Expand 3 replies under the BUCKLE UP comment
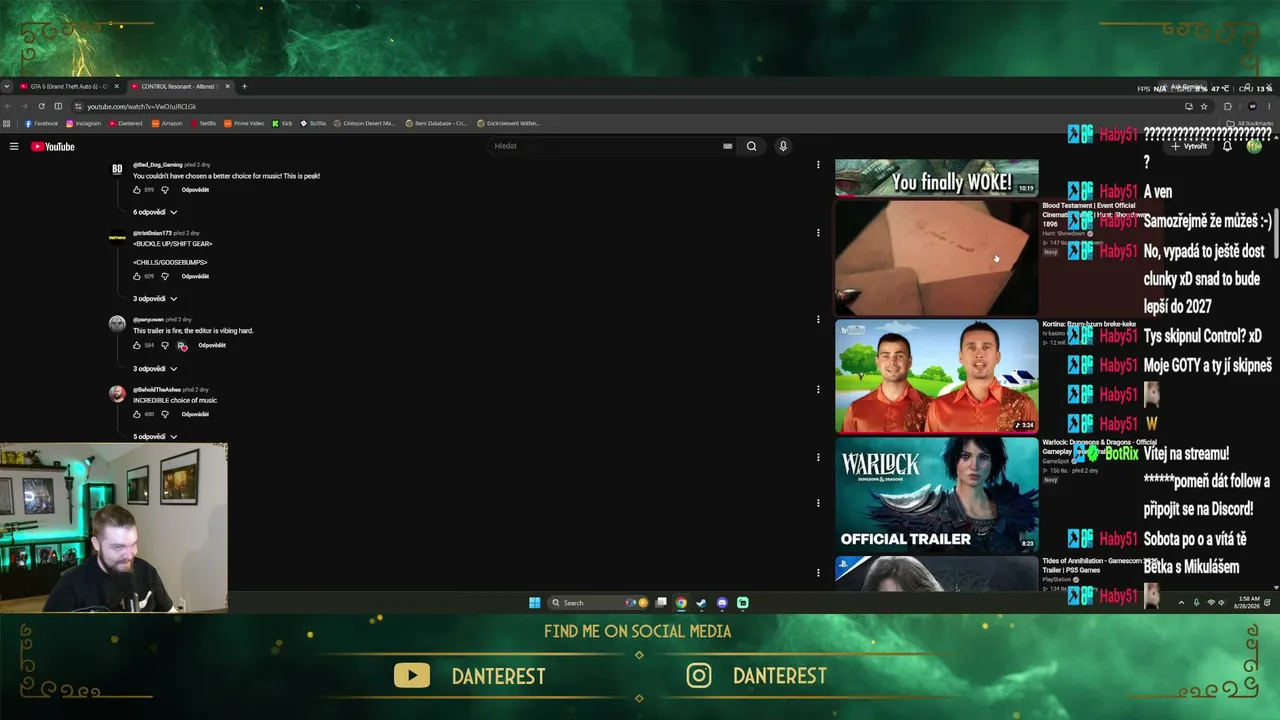Viewport: 1280px width, 720px height. (x=155, y=299)
